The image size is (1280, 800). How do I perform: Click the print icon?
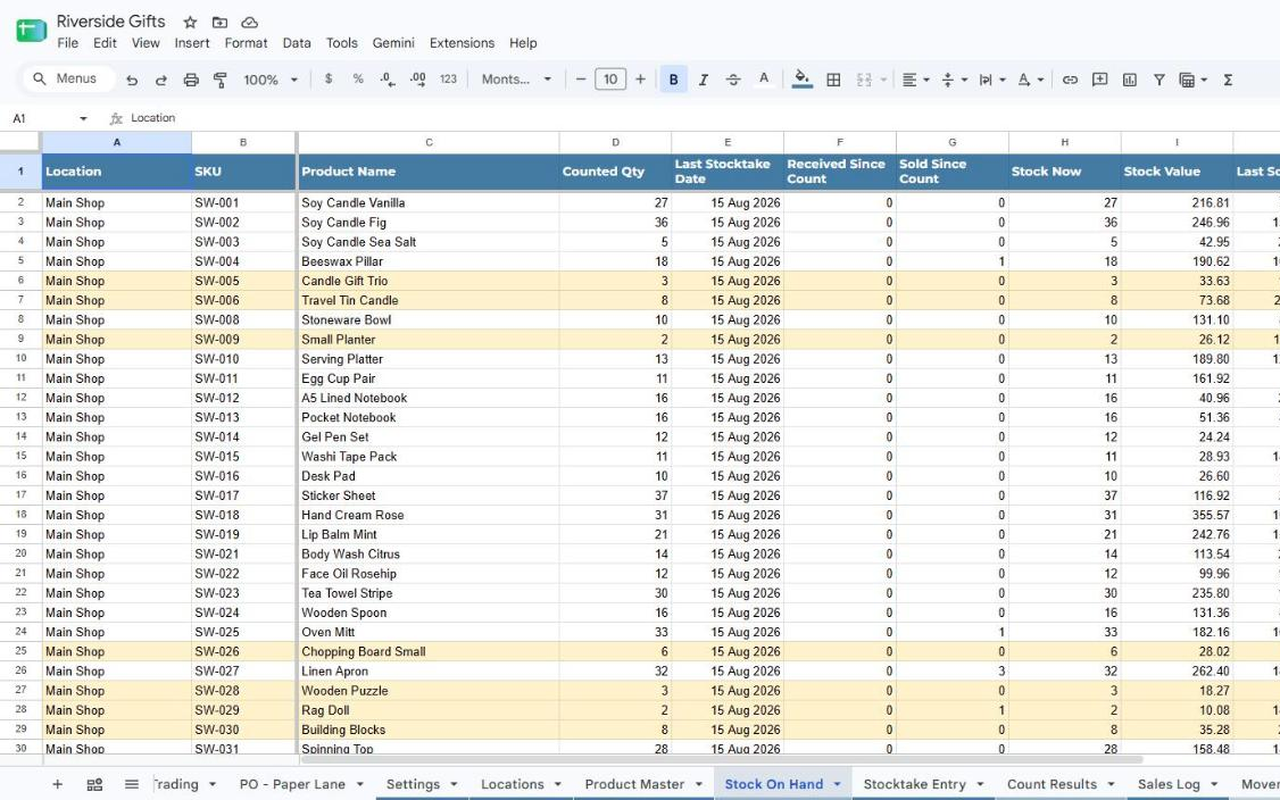[x=191, y=80]
